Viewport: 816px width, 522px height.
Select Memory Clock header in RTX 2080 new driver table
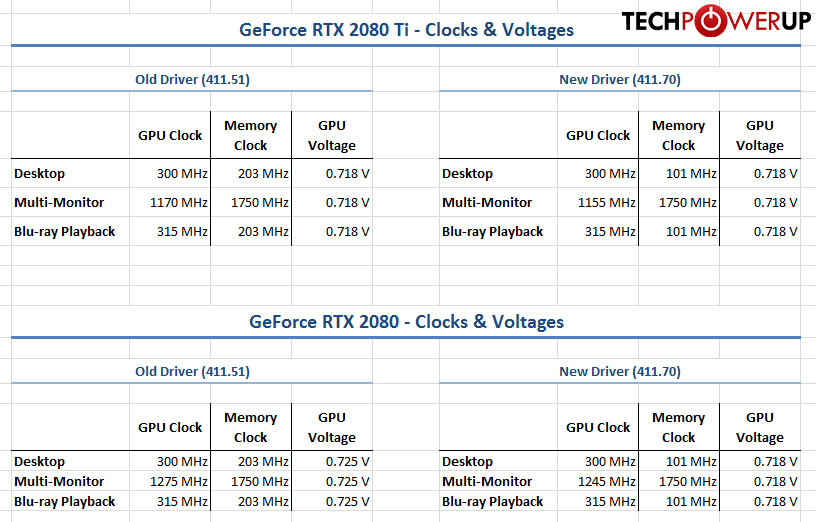coord(679,427)
